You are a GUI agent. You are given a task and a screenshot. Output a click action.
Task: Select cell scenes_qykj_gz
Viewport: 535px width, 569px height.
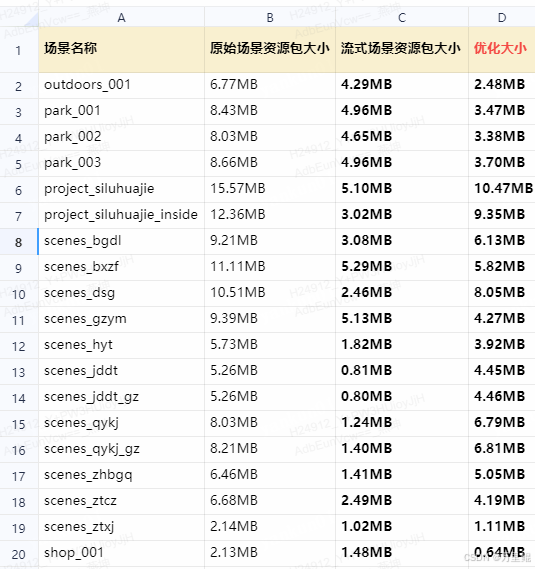point(121,450)
